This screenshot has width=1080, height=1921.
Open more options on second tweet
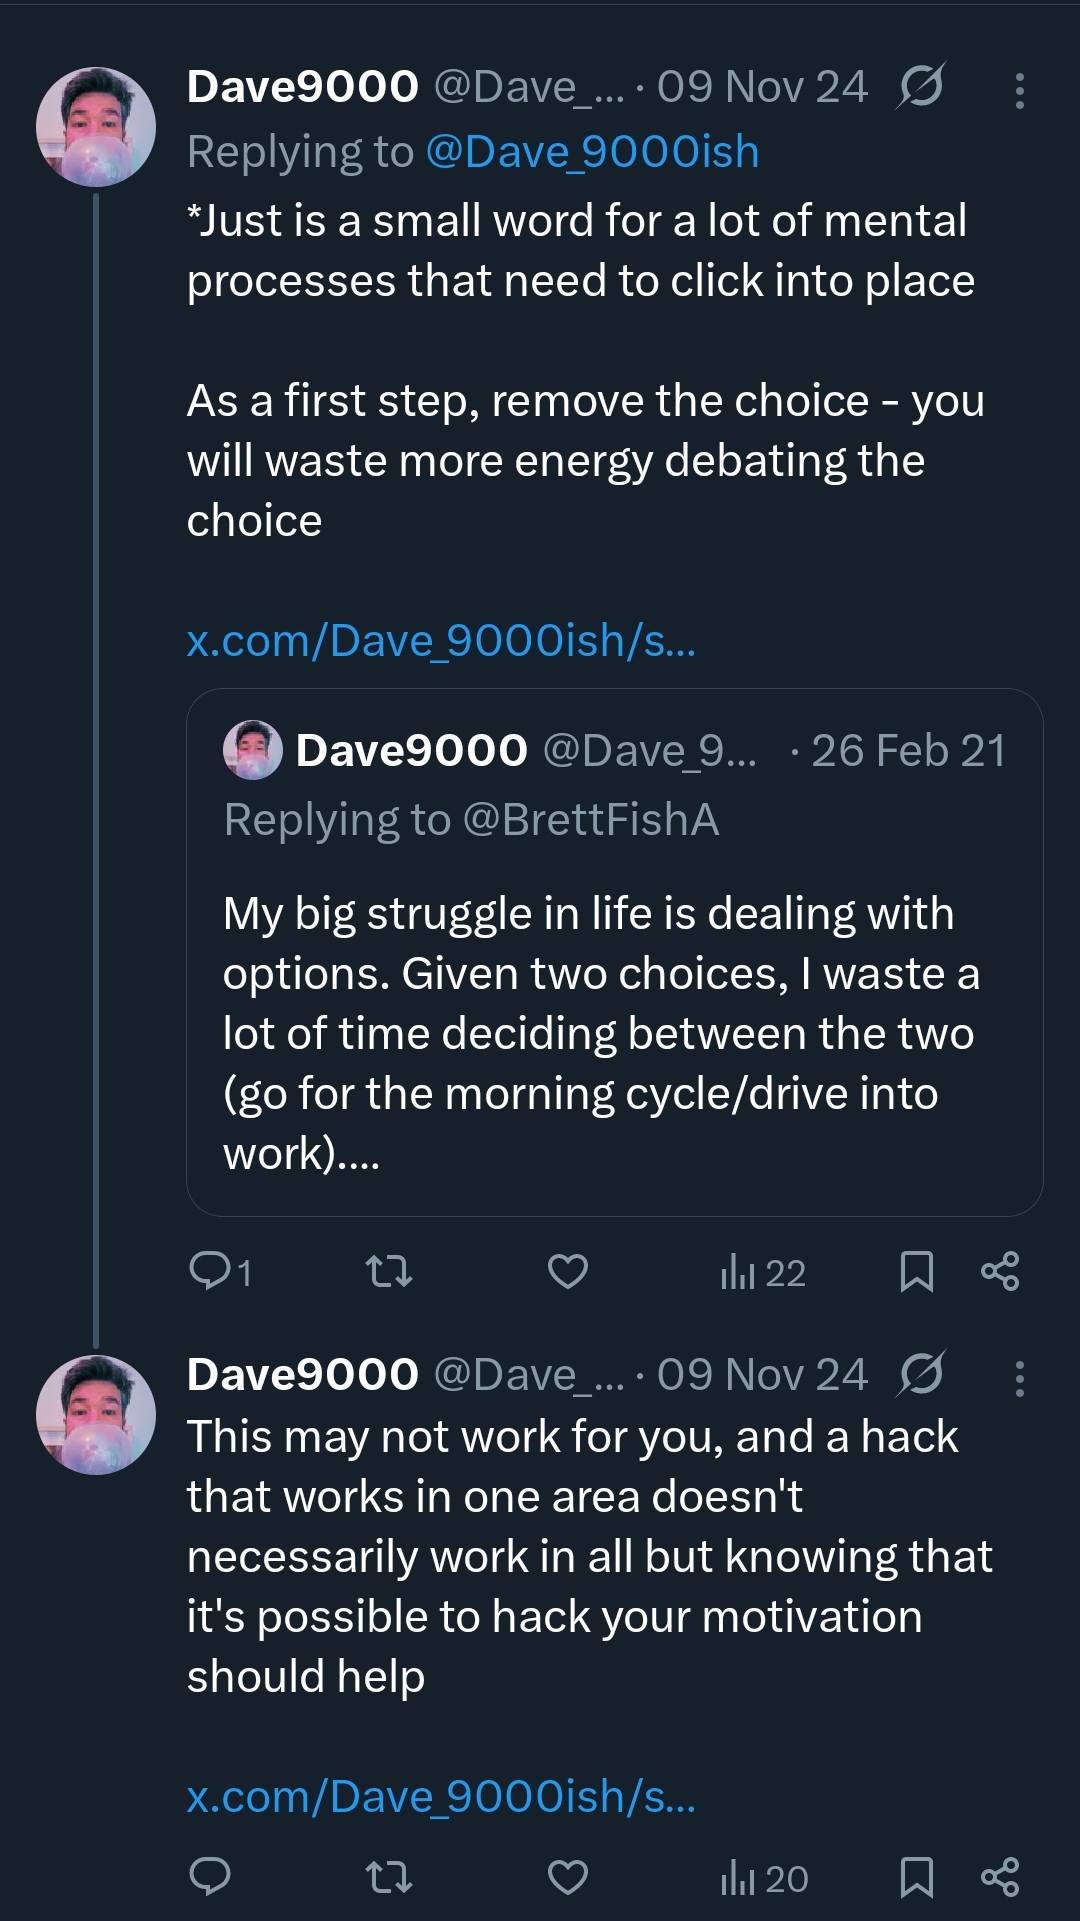[1019, 1379]
